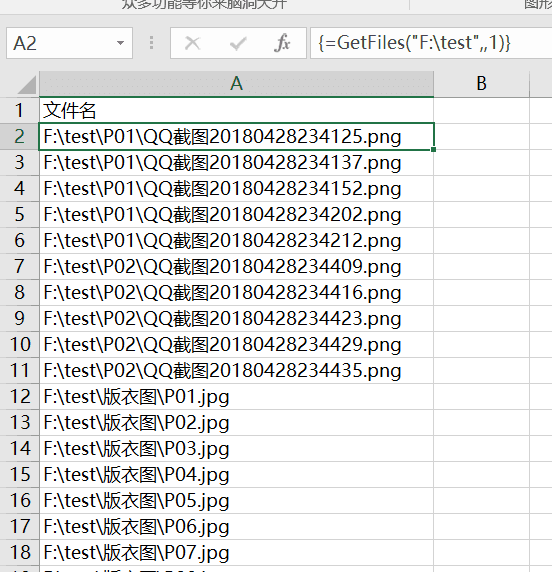Select cell F:\test\版衣图\P07.jpg
Image resolution: width=552 pixels, height=572 pixels.
[236, 553]
